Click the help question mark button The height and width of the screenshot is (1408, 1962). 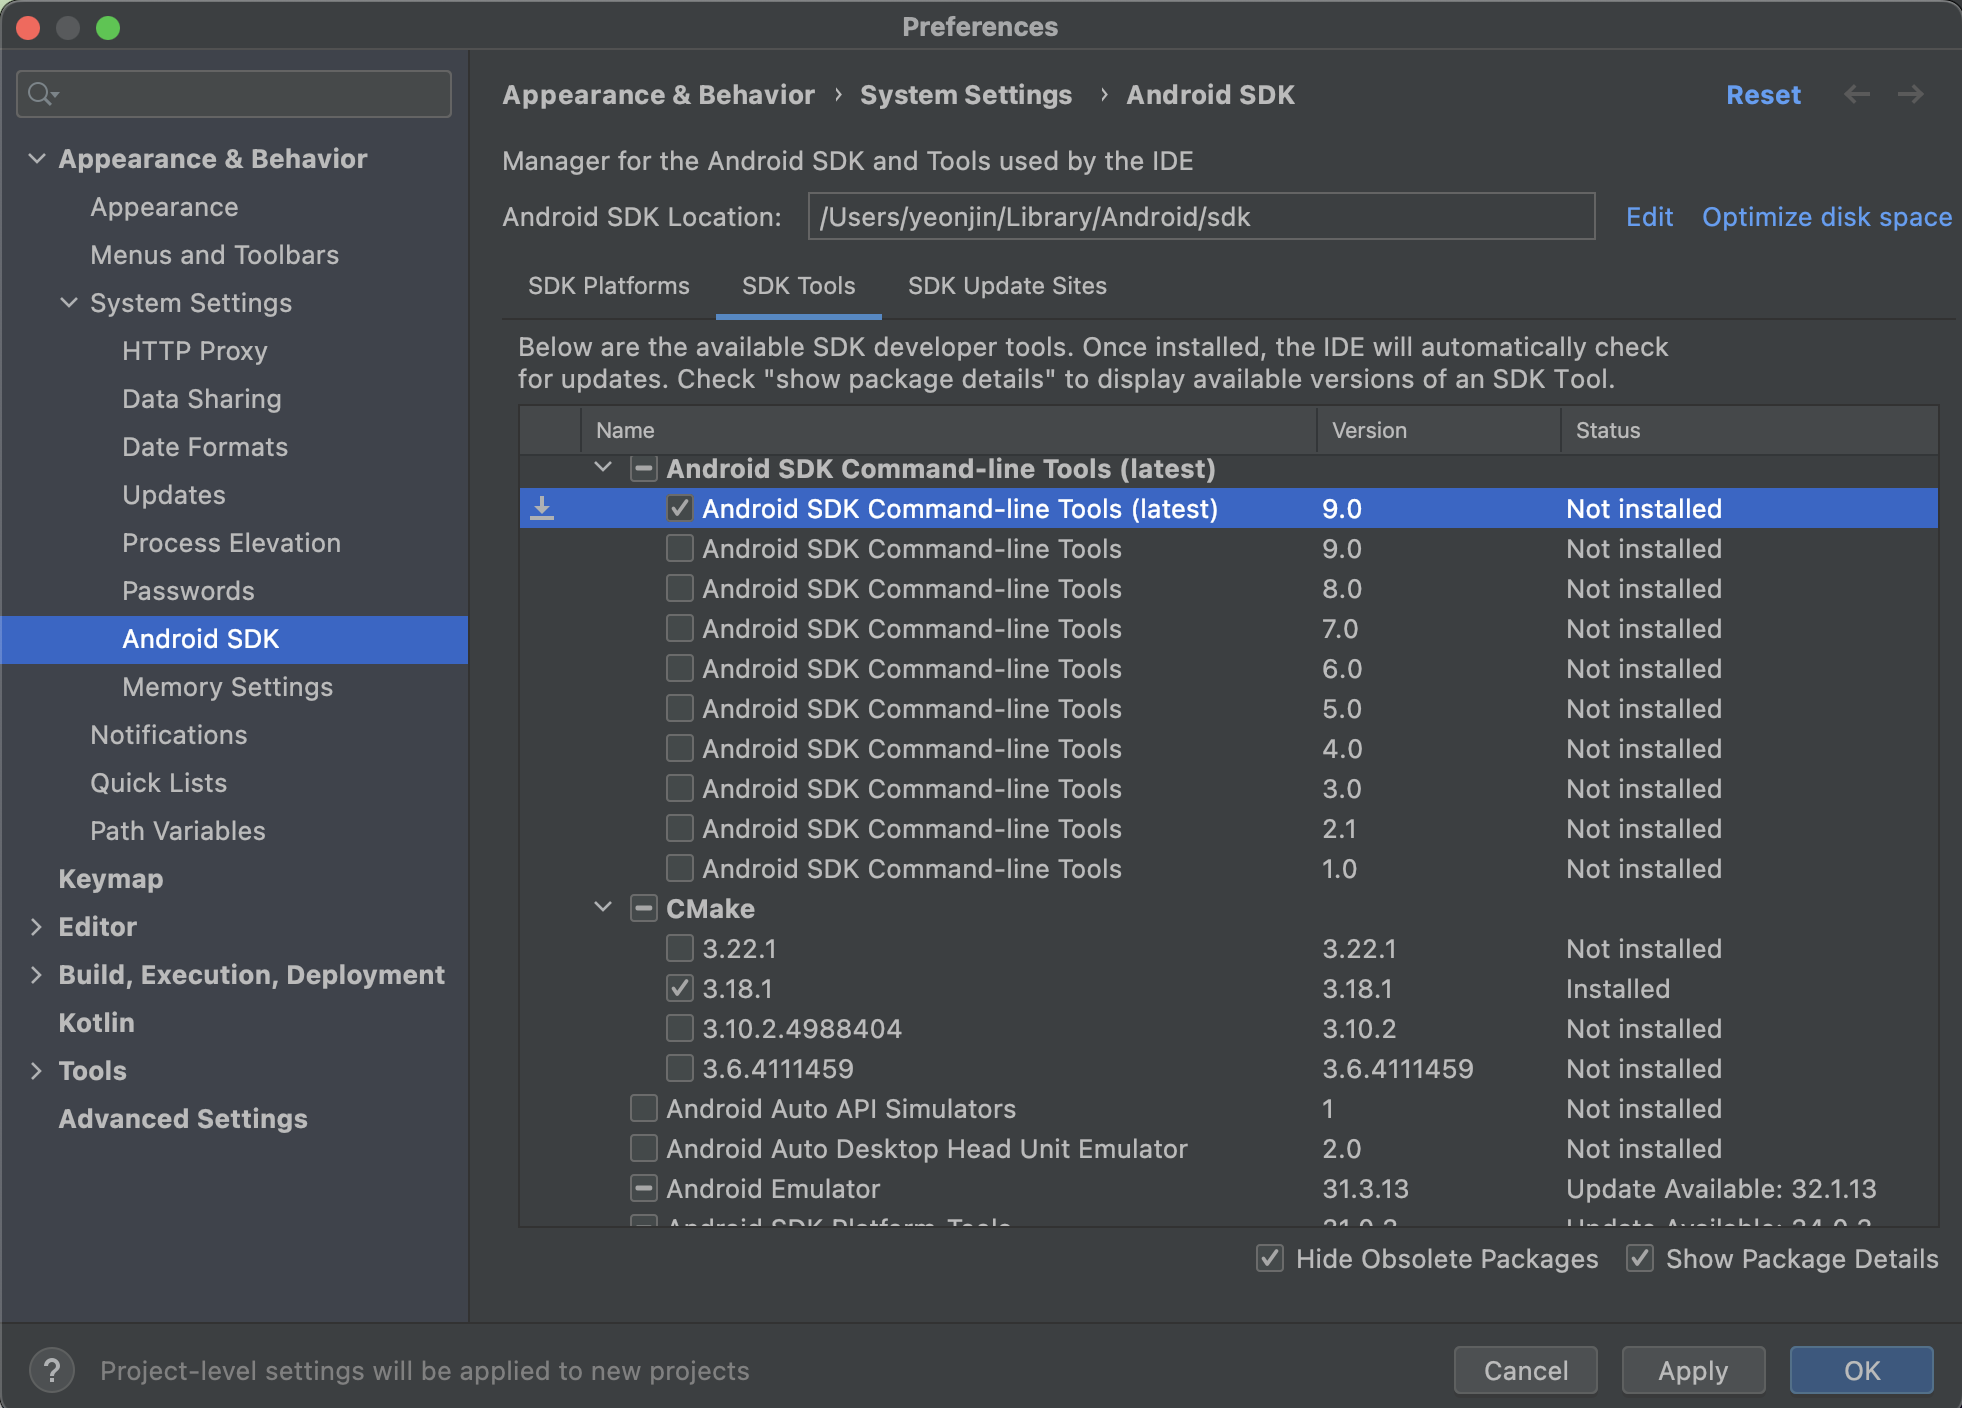(x=52, y=1370)
